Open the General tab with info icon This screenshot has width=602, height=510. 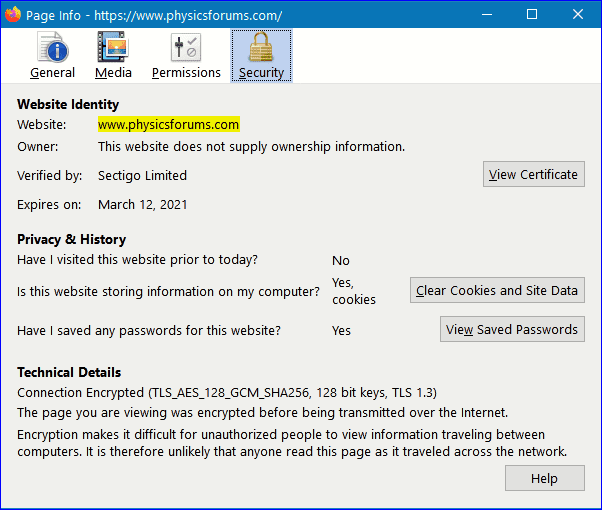[52, 55]
